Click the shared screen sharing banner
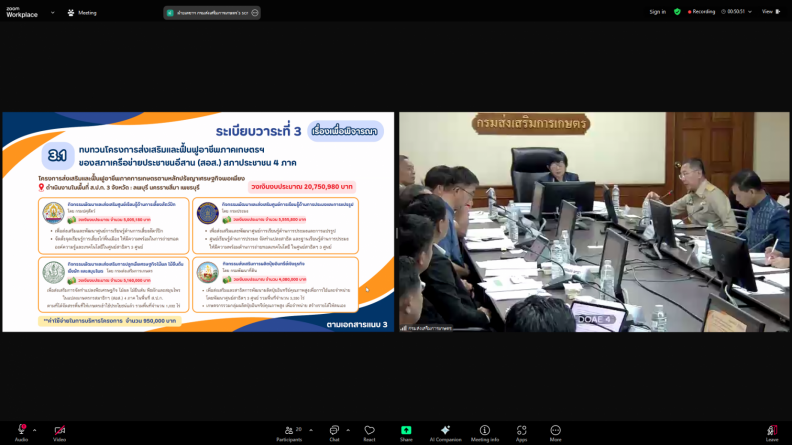The height and width of the screenshot is (445, 792). (212, 13)
